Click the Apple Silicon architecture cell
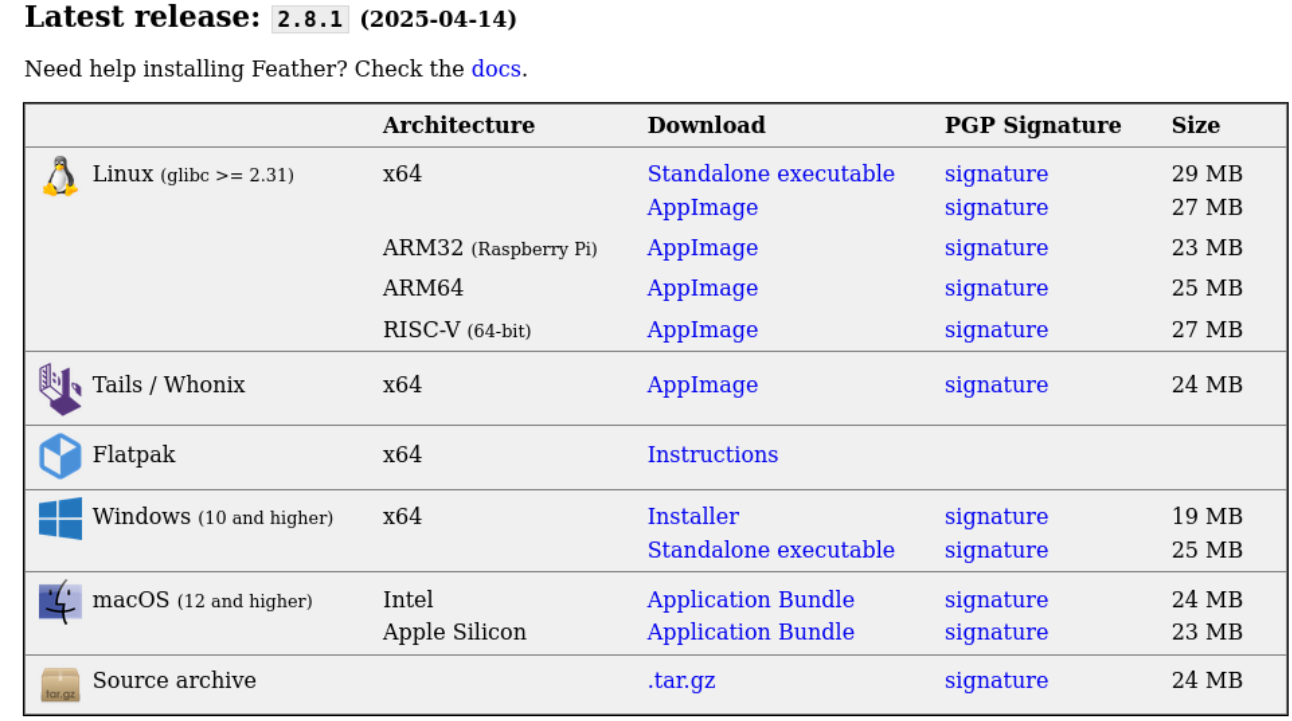 [454, 632]
